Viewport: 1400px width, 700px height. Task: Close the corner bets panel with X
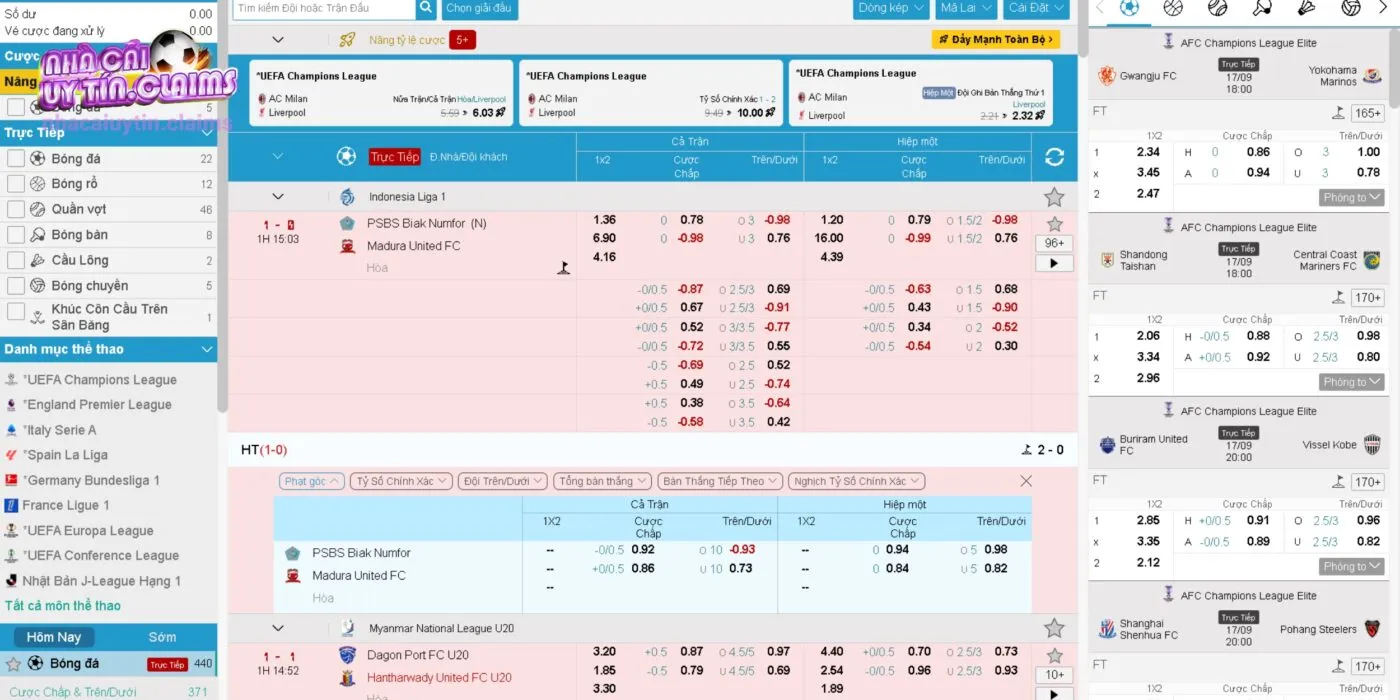click(x=1026, y=481)
